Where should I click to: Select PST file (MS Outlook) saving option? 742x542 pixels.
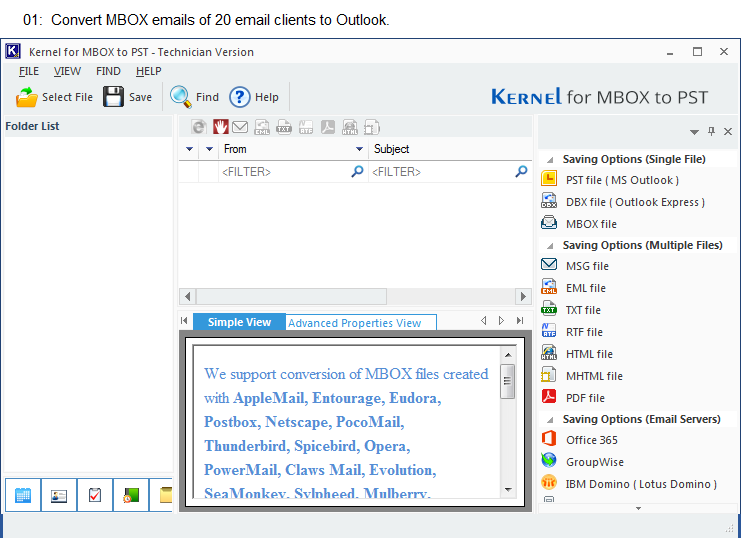tap(622, 180)
